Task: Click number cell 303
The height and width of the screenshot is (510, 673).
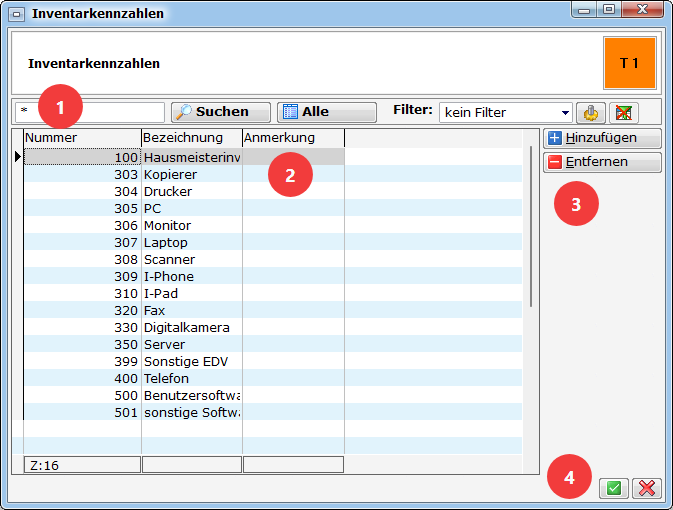Action: click(82, 174)
